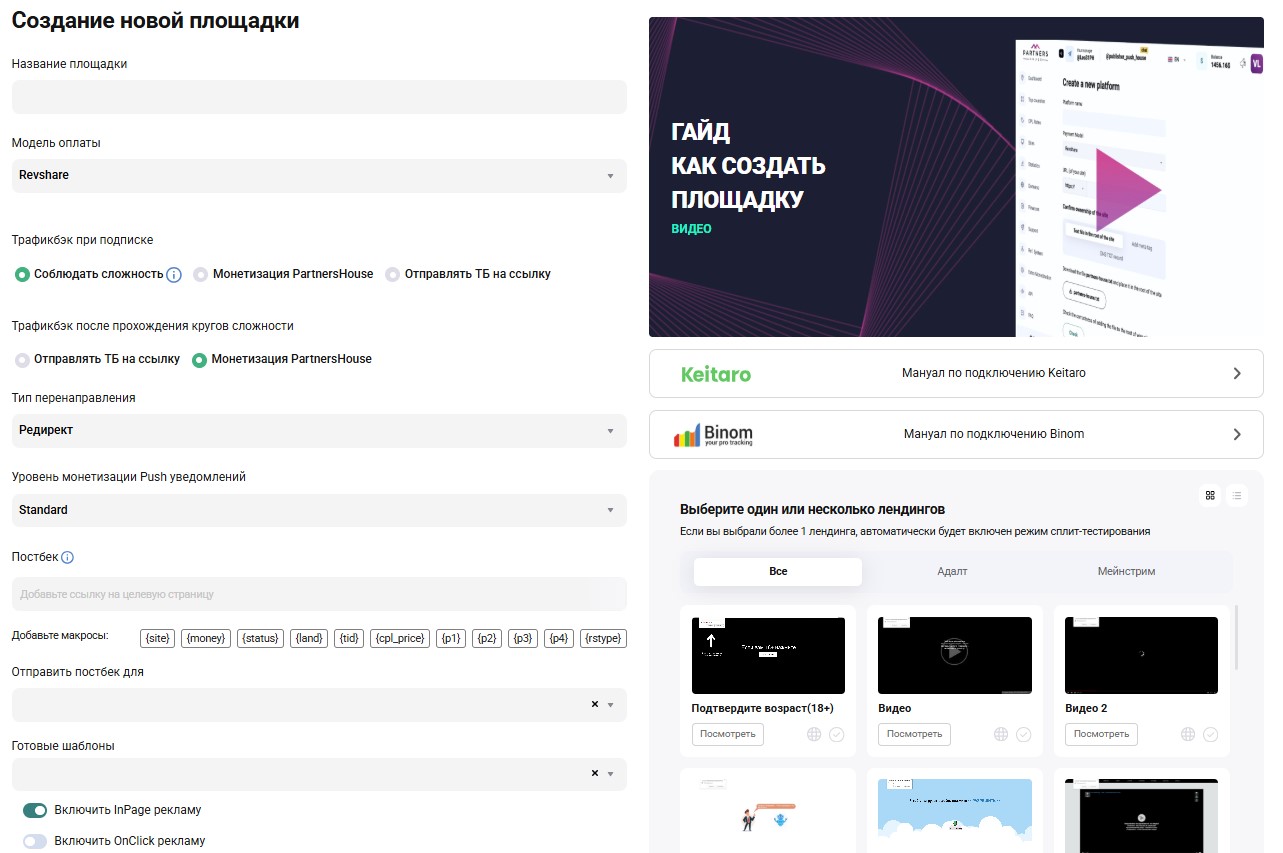Insert {rstype} macro
The height and width of the screenshot is (853, 1283).
tap(604, 638)
